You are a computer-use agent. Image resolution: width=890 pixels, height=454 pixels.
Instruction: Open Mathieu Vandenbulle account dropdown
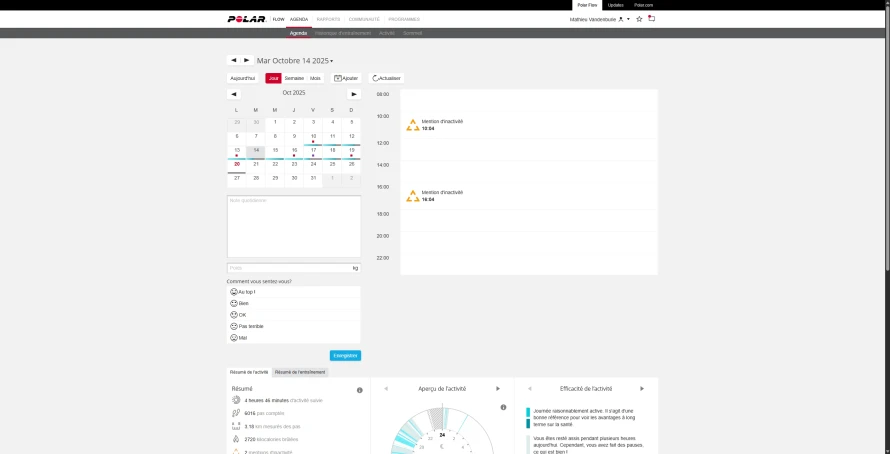(x=600, y=19)
